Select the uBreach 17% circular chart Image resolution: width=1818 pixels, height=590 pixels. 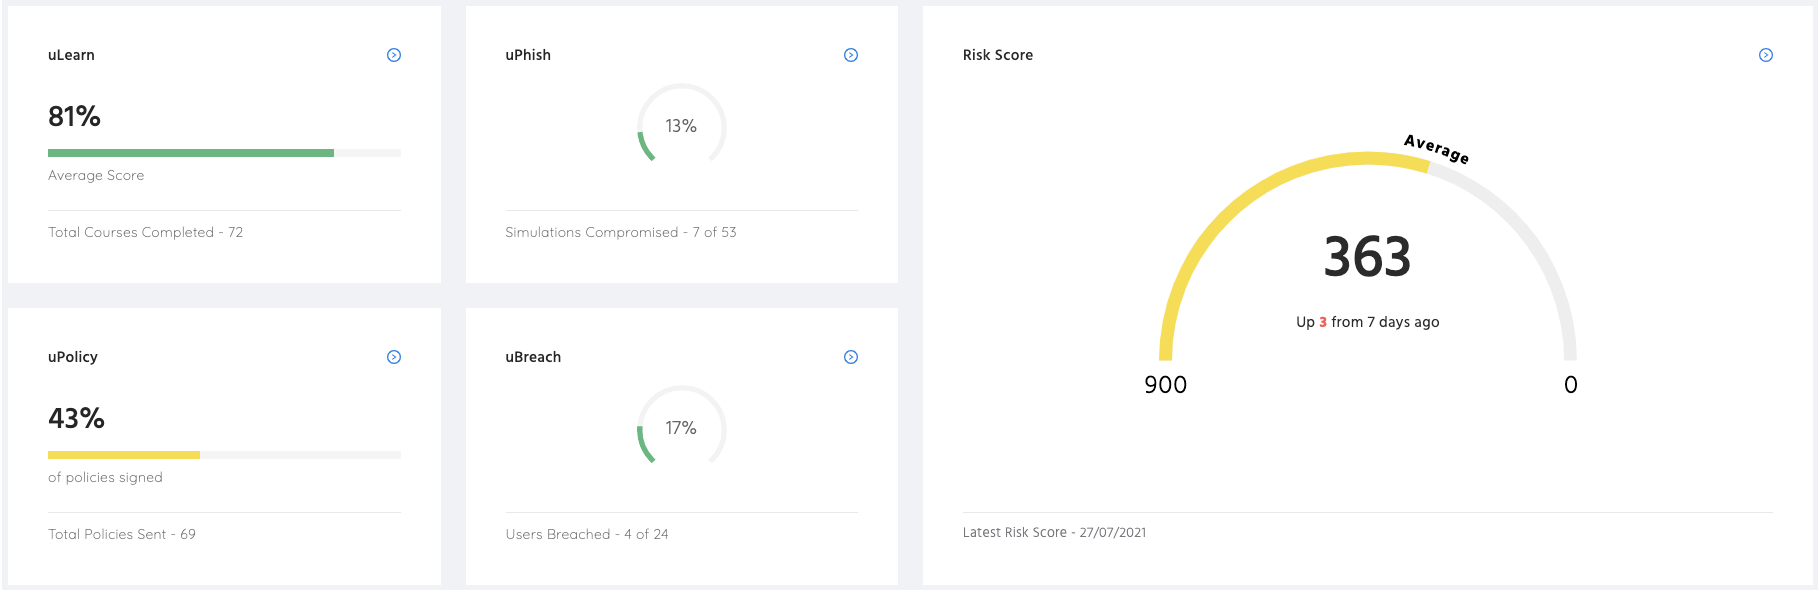click(x=681, y=428)
